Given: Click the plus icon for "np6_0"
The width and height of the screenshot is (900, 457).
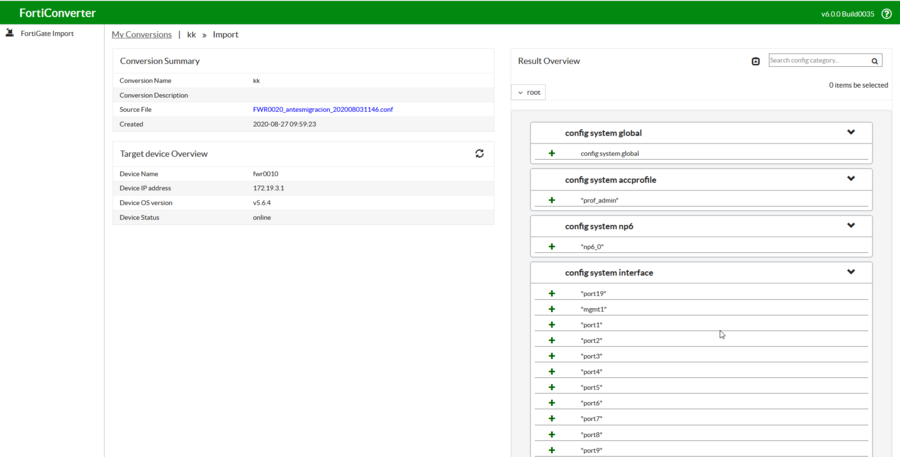Looking at the screenshot, I should [551, 247].
